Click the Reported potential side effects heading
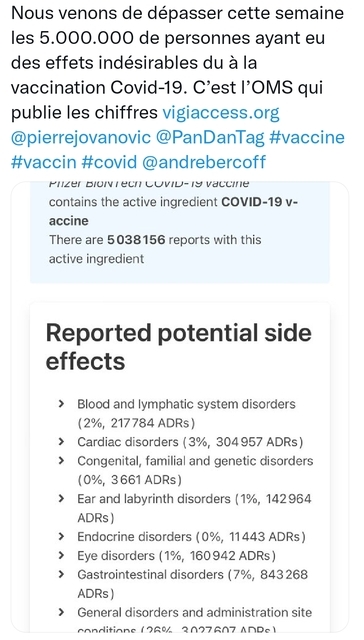 179,346
